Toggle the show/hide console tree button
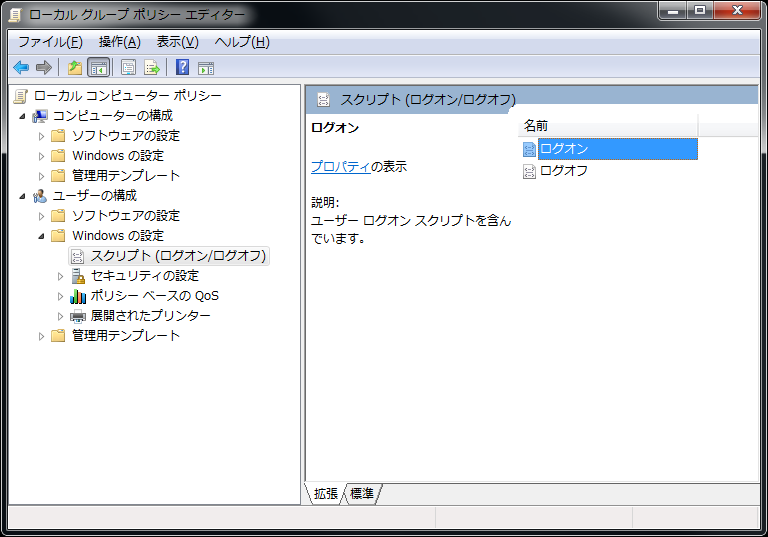768x537 pixels. tap(98, 67)
